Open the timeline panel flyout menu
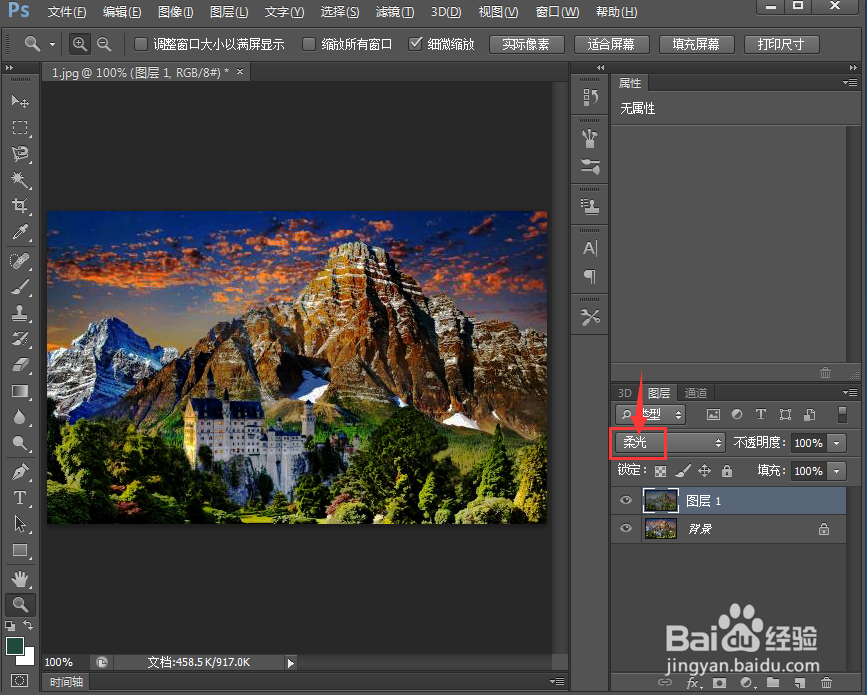This screenshot has width=867, height=695. click(557, 681)
